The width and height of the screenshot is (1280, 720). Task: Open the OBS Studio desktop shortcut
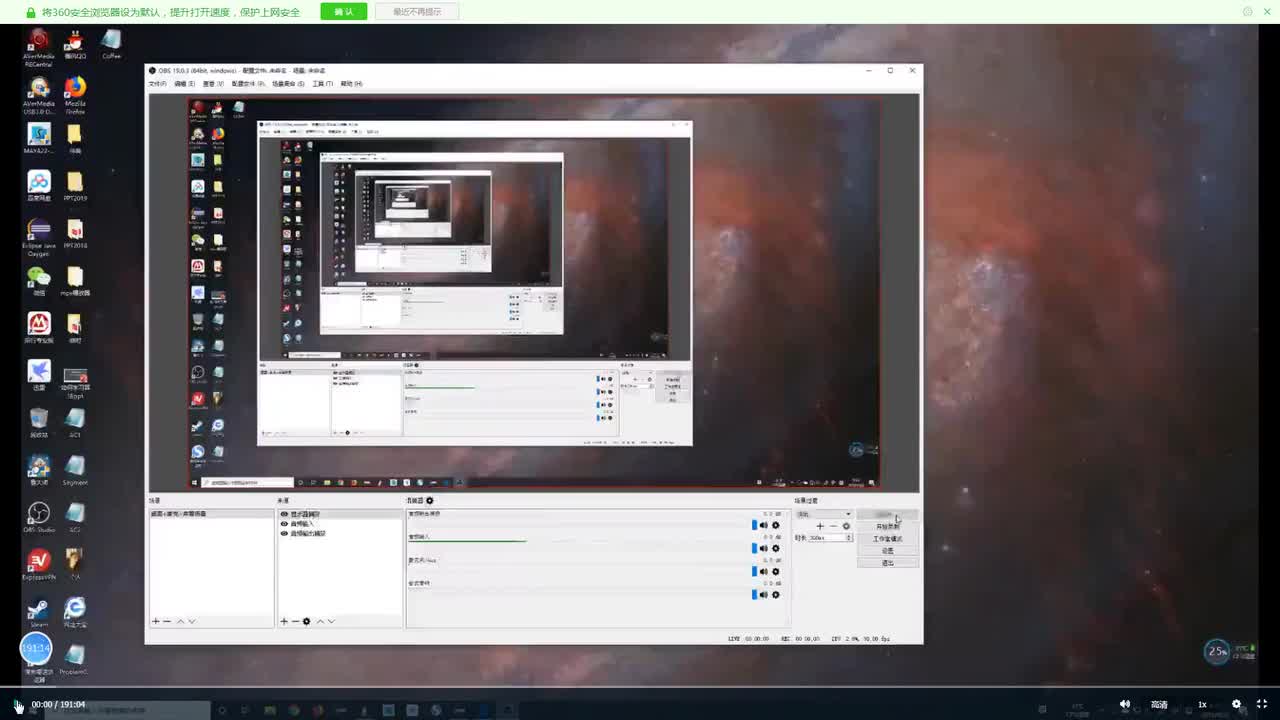39,517
